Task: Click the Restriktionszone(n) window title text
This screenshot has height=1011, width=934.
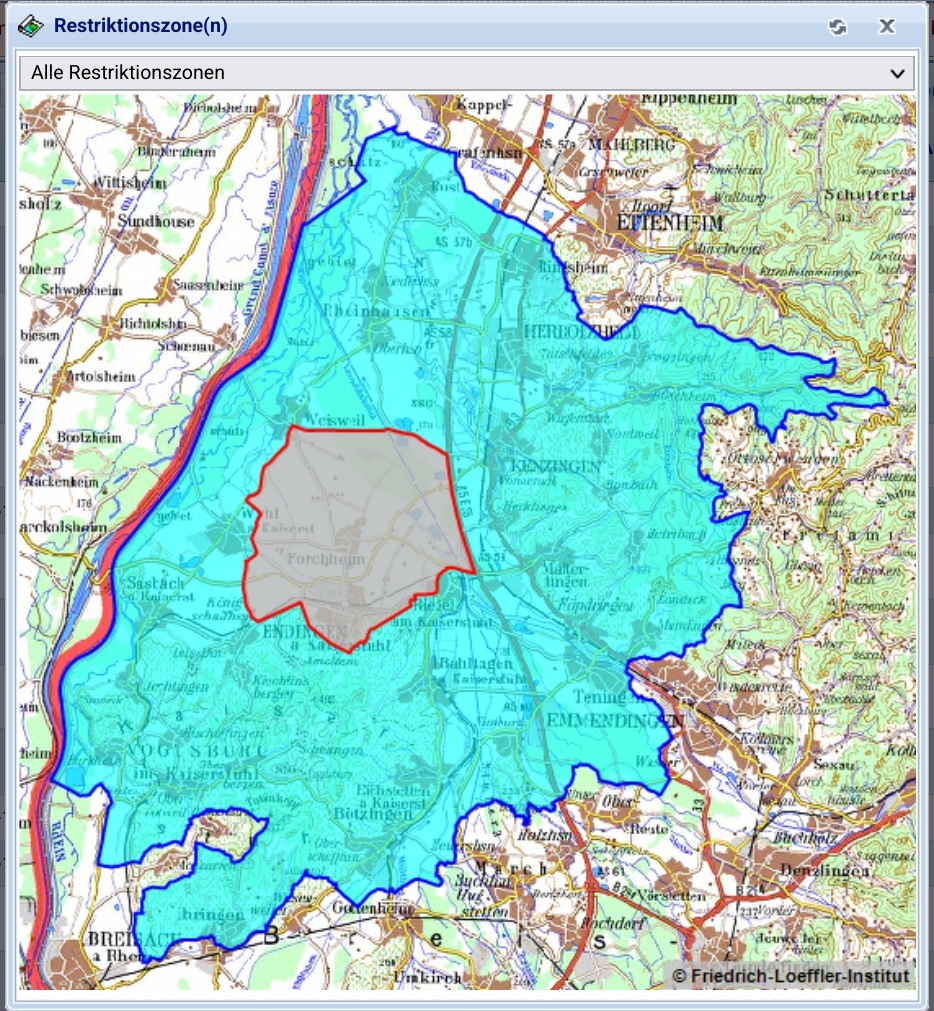Action: click(141, 26)
